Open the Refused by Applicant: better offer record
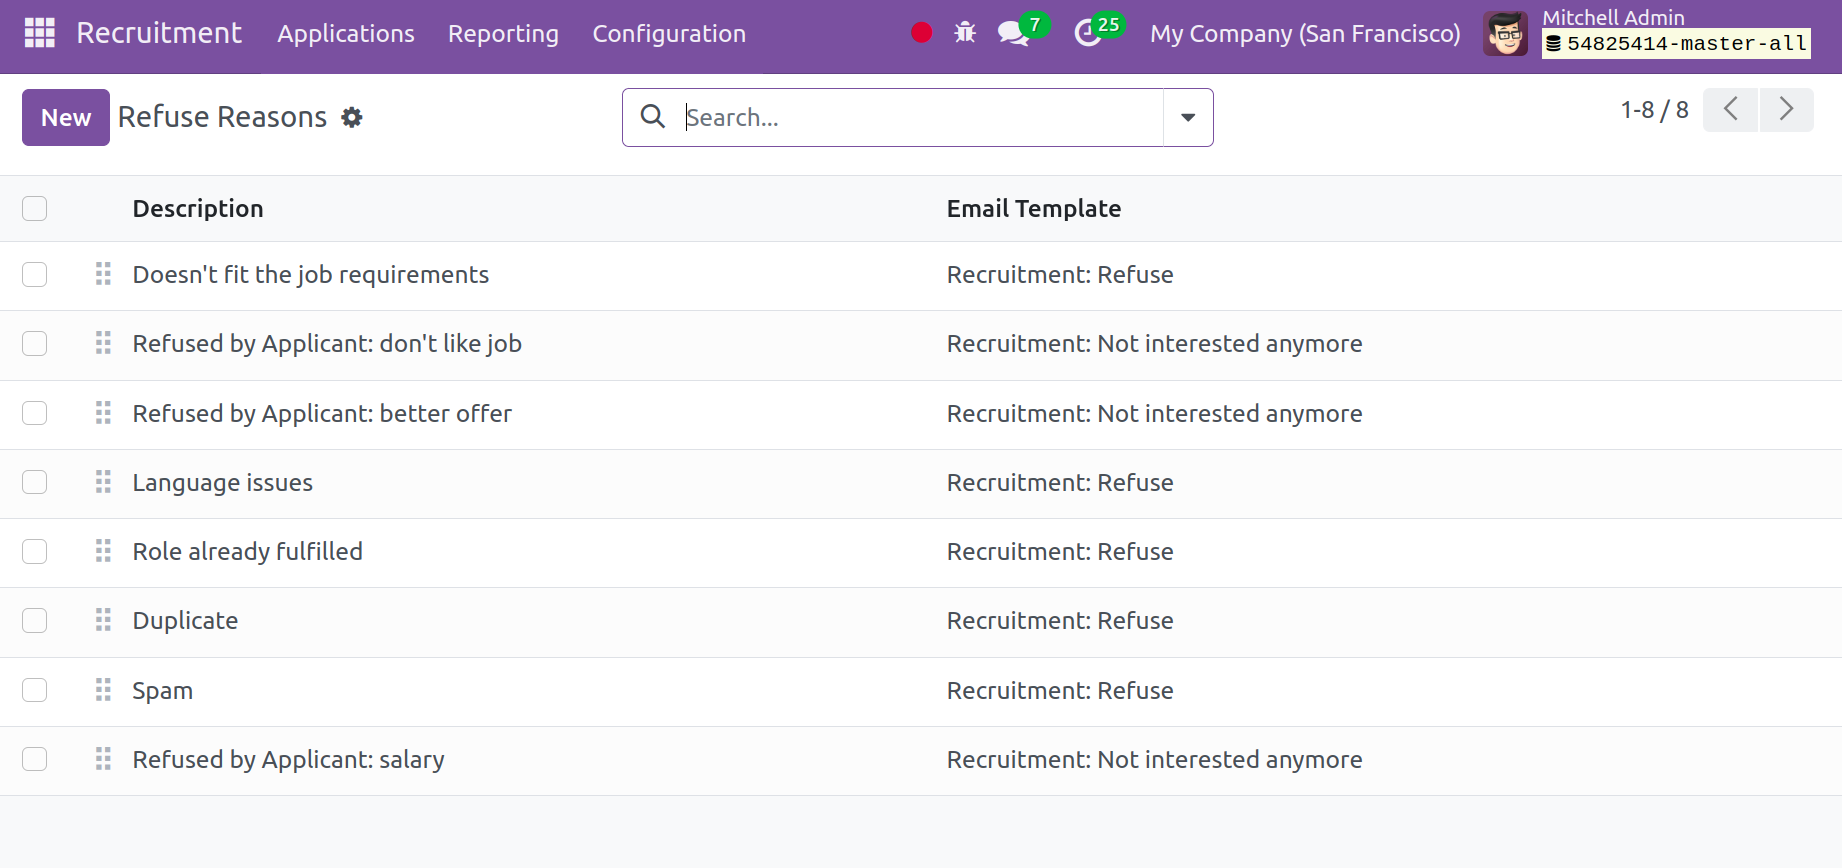The width and height of the screenshot is (1842, 868). [x=322, y=413]
